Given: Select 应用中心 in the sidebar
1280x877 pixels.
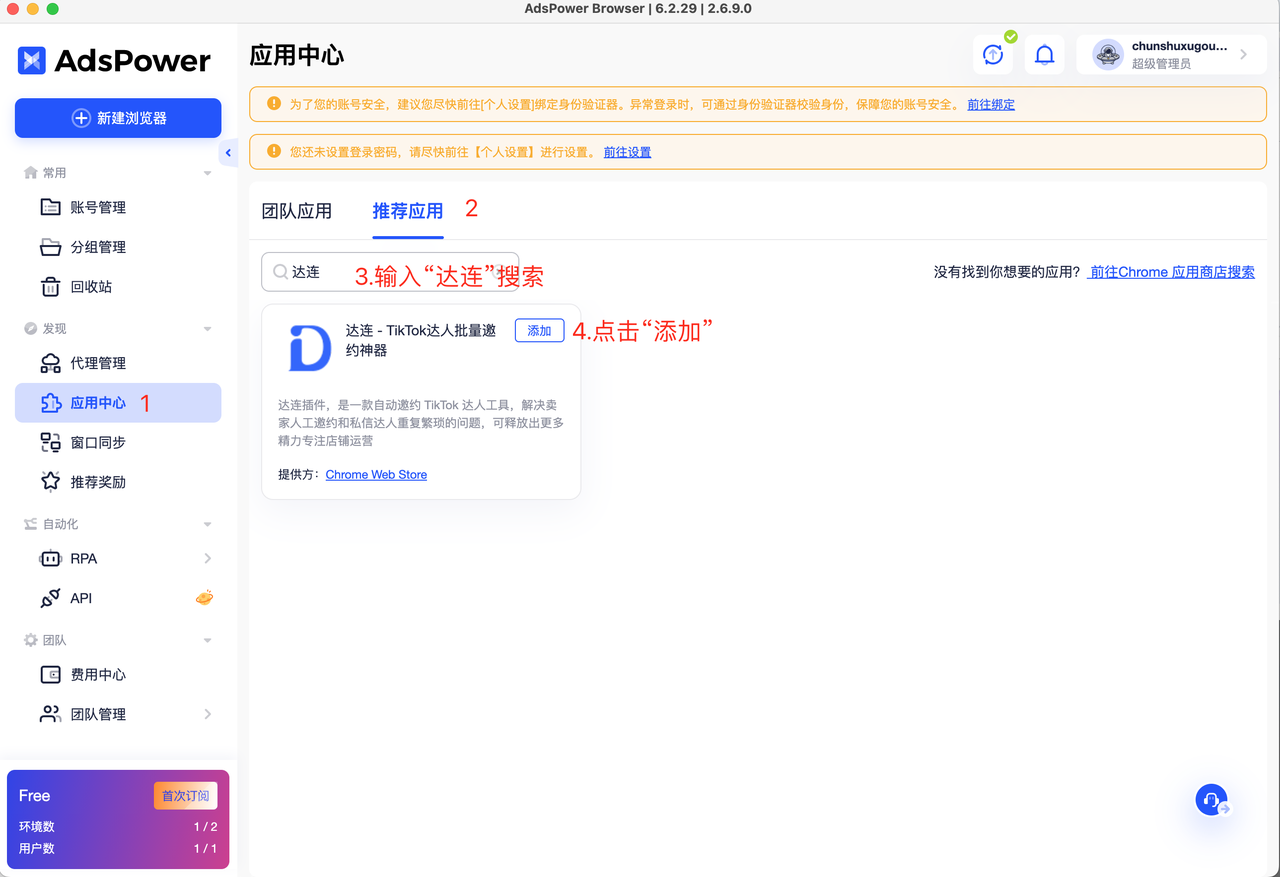Looking at the screenshot, I should click(118, 403).
